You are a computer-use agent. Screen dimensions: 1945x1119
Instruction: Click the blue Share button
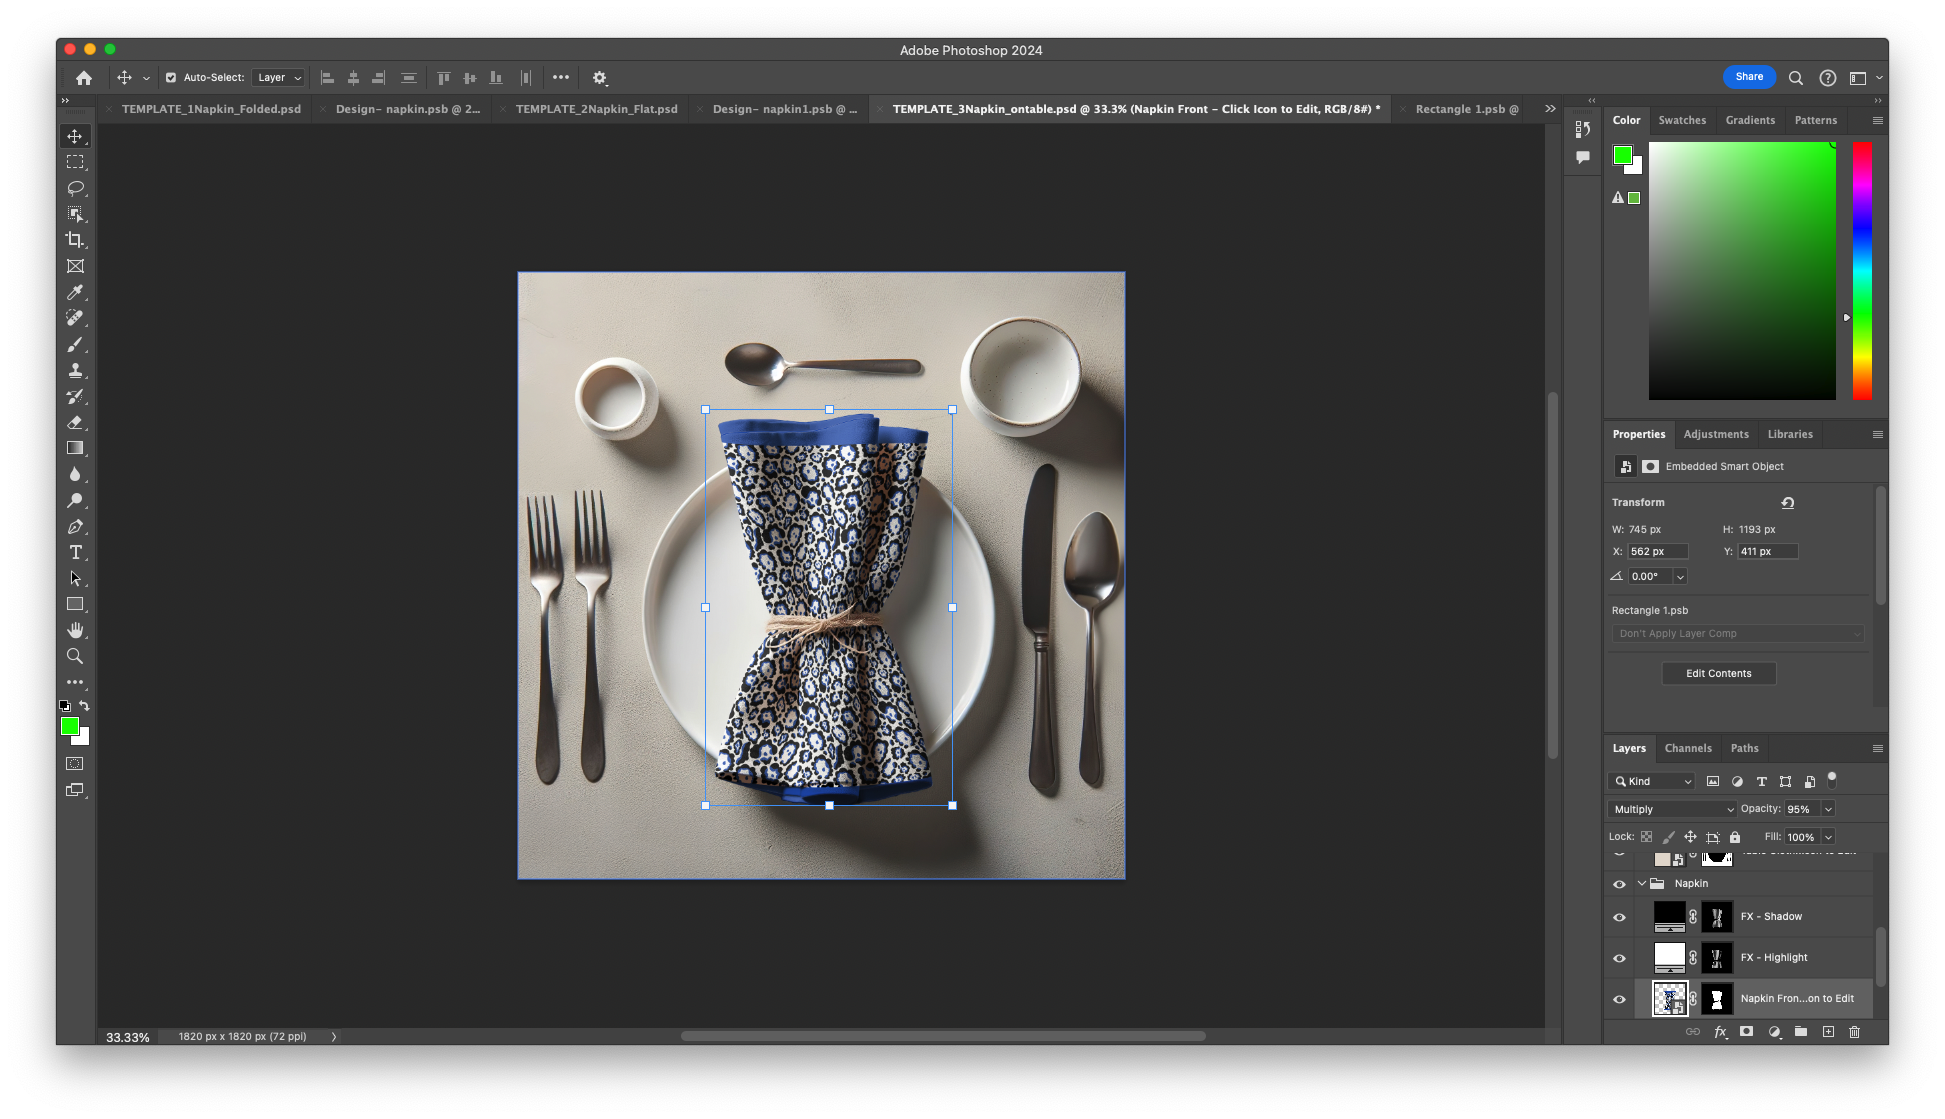coord(1748,77)
